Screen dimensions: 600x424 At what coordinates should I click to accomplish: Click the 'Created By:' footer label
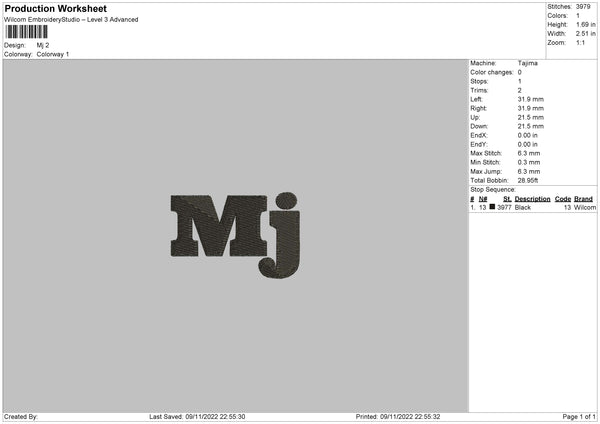click(21, 417)
